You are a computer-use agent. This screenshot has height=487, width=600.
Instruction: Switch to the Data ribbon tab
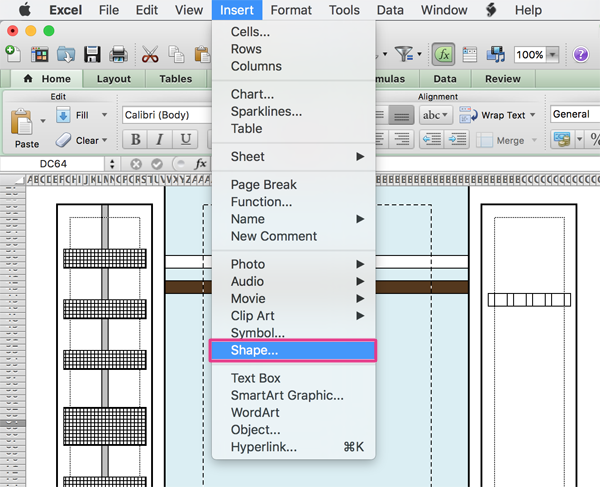445,79
